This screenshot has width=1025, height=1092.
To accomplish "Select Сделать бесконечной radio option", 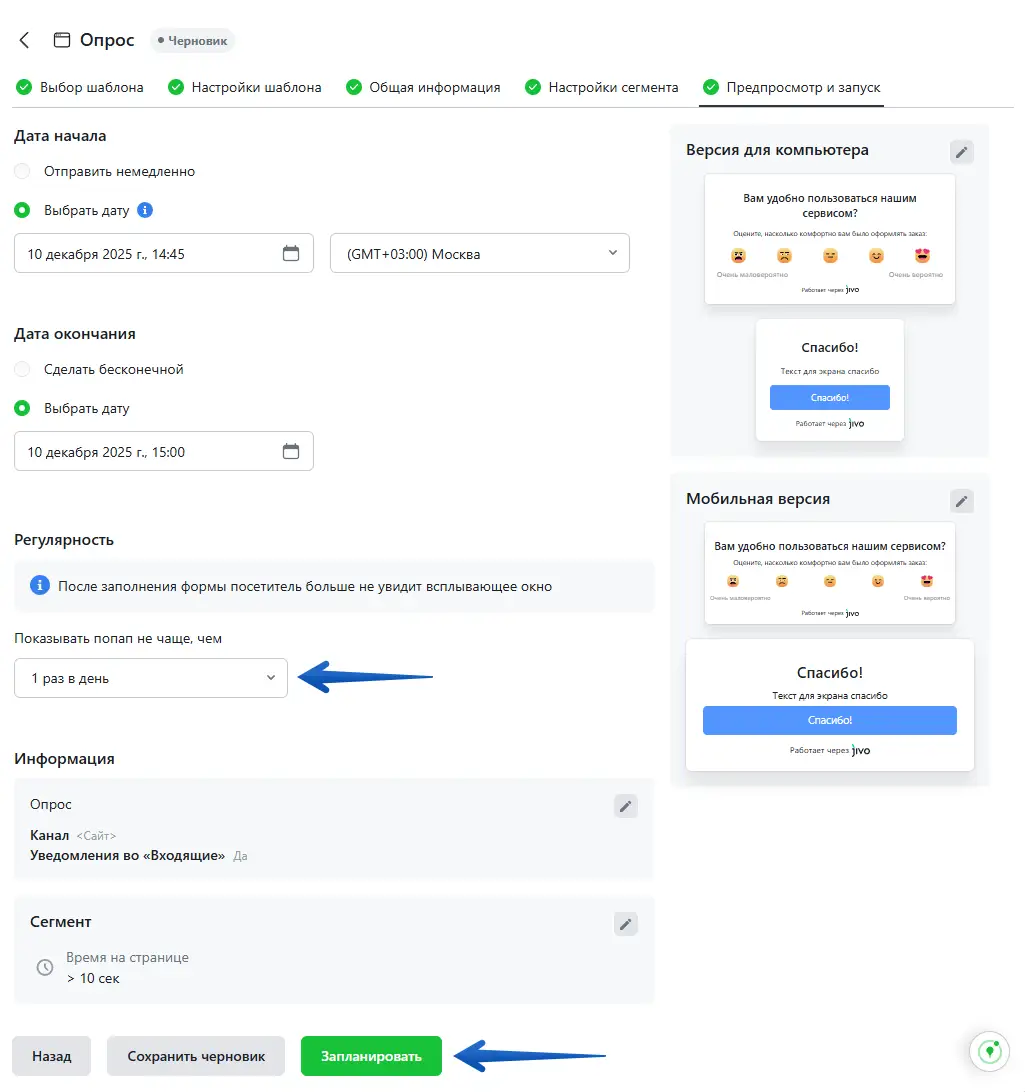I will tap(22, 370).
